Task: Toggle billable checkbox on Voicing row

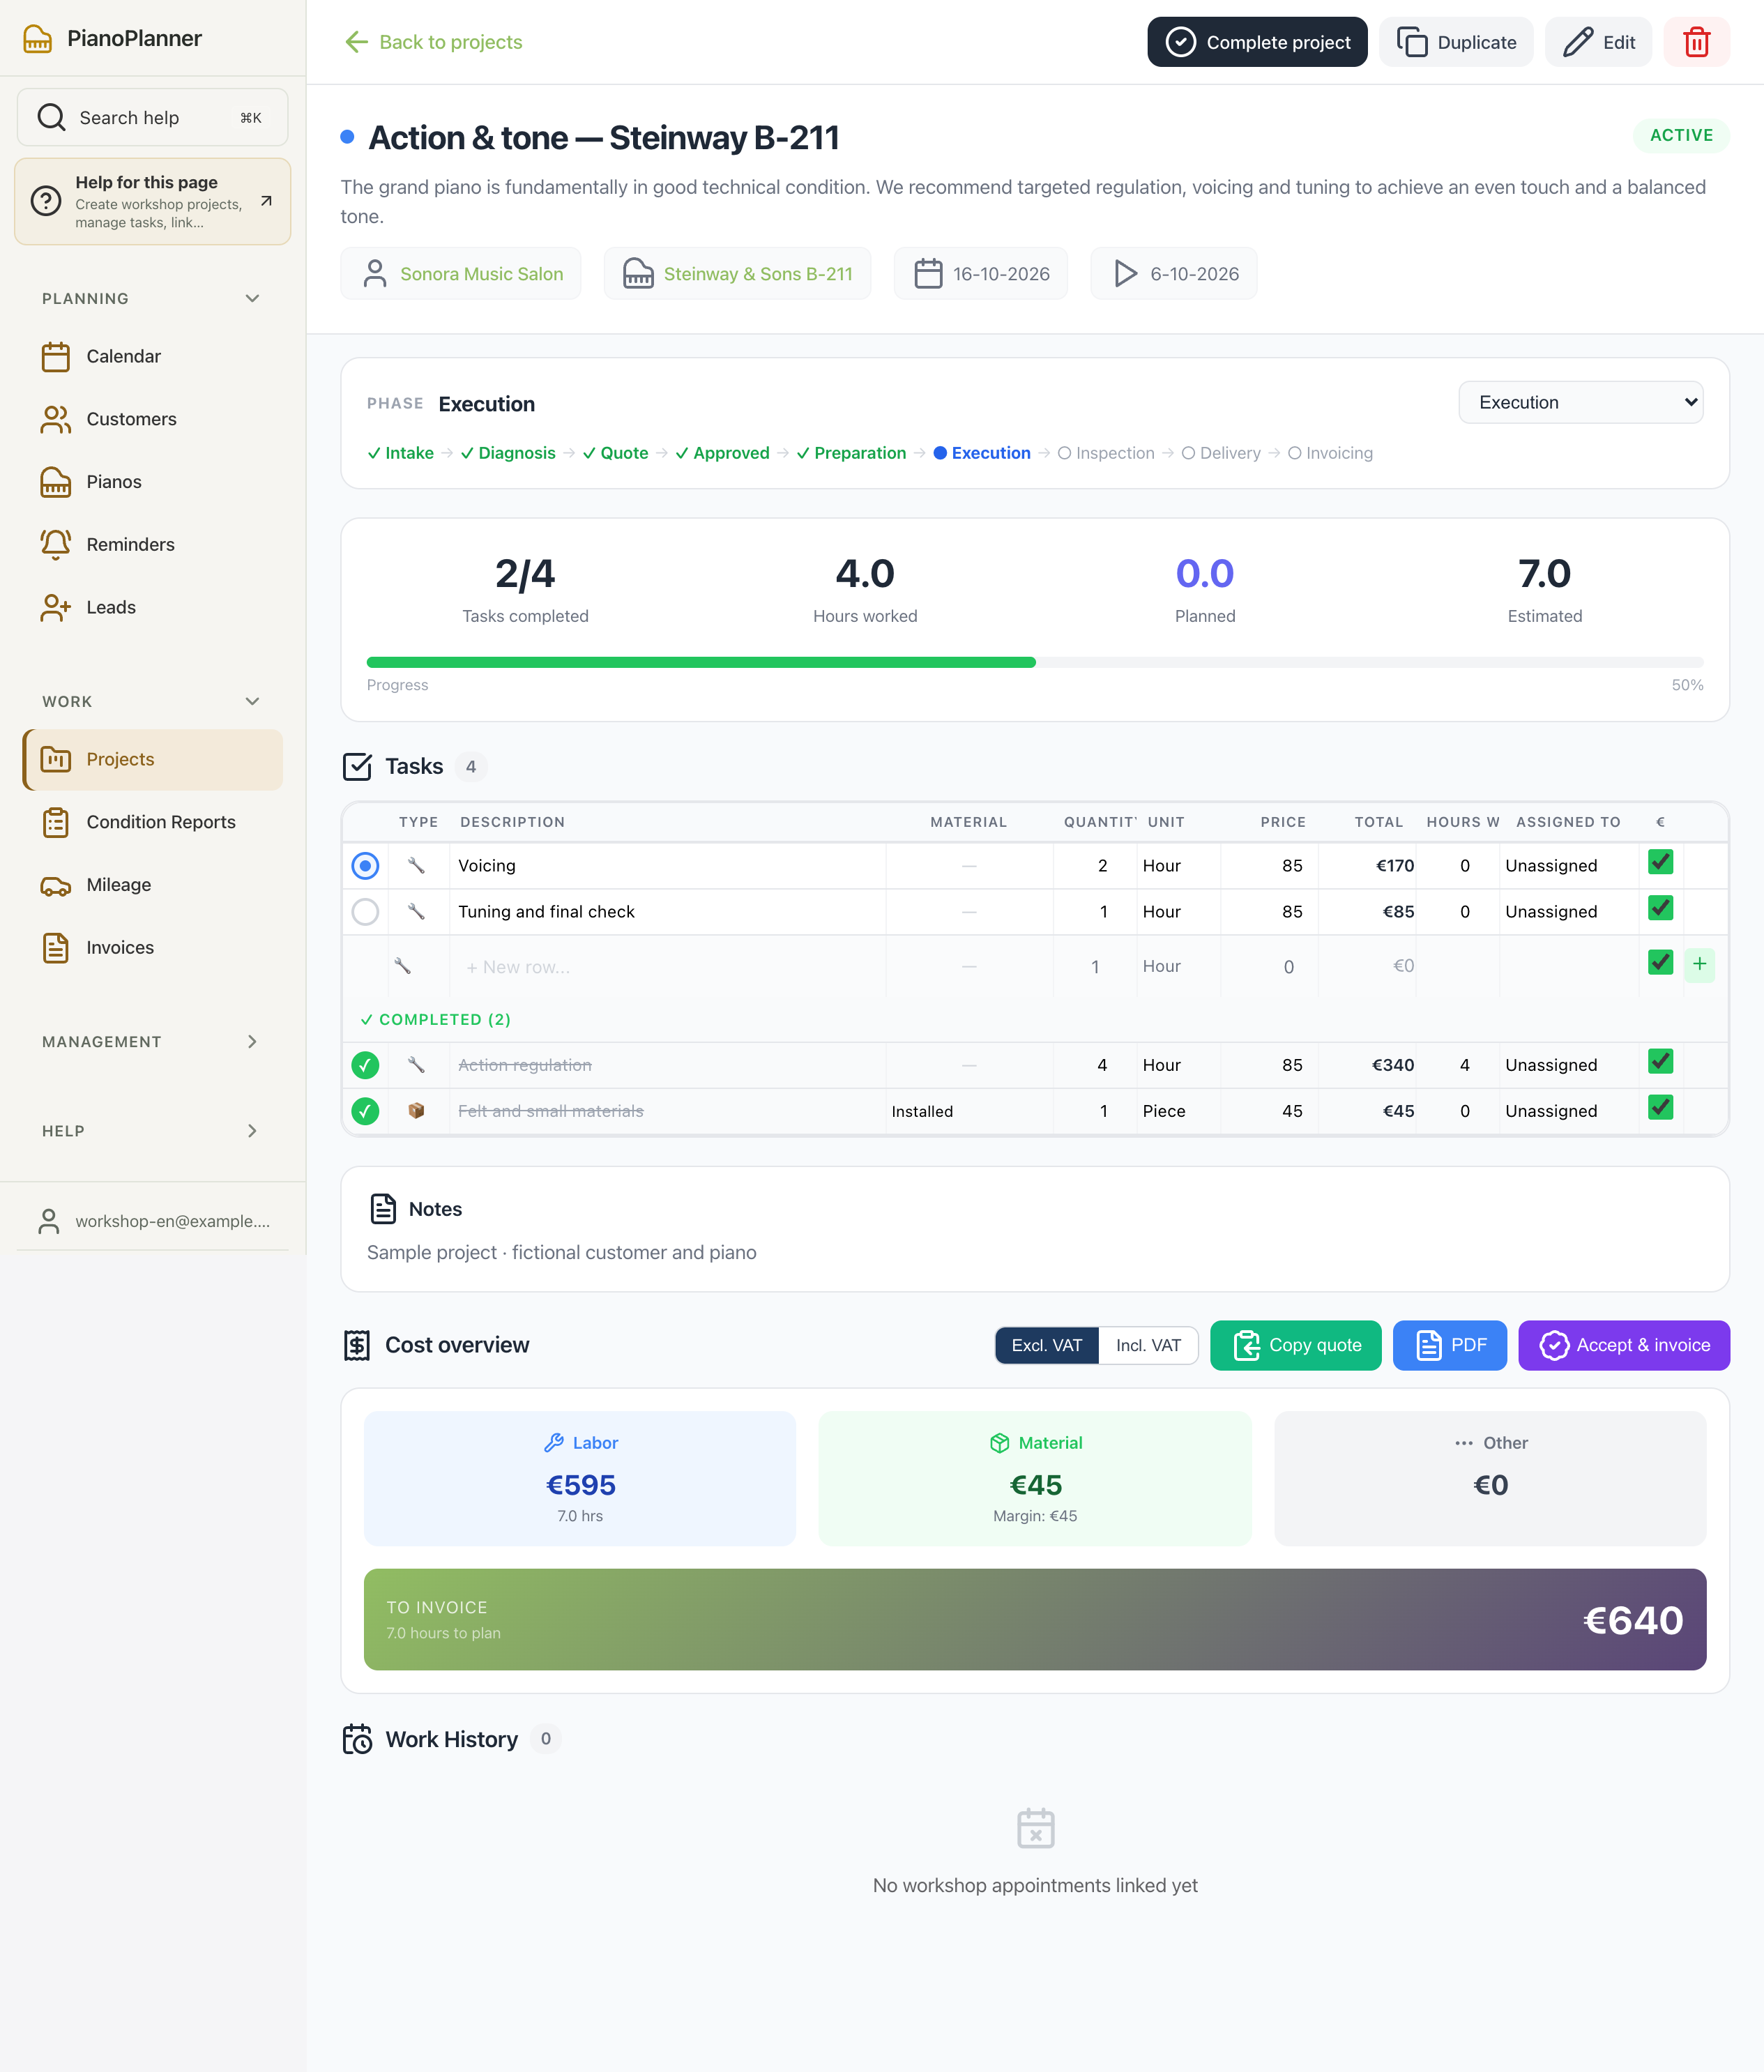Action: pyautogui.click(x=1660, y=862)
